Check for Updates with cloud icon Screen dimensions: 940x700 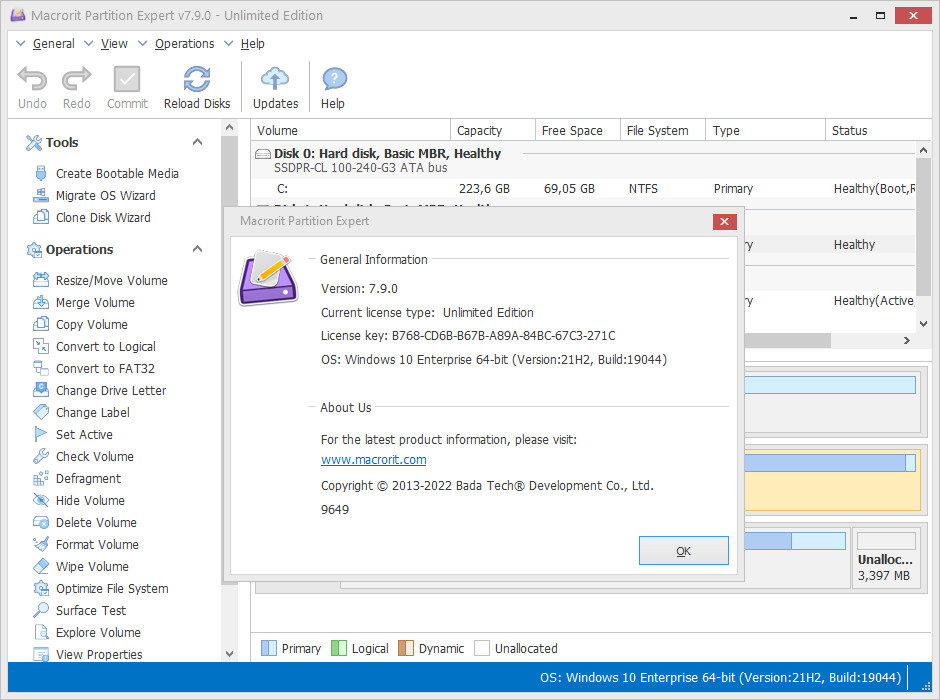click(x=275, y=79)
